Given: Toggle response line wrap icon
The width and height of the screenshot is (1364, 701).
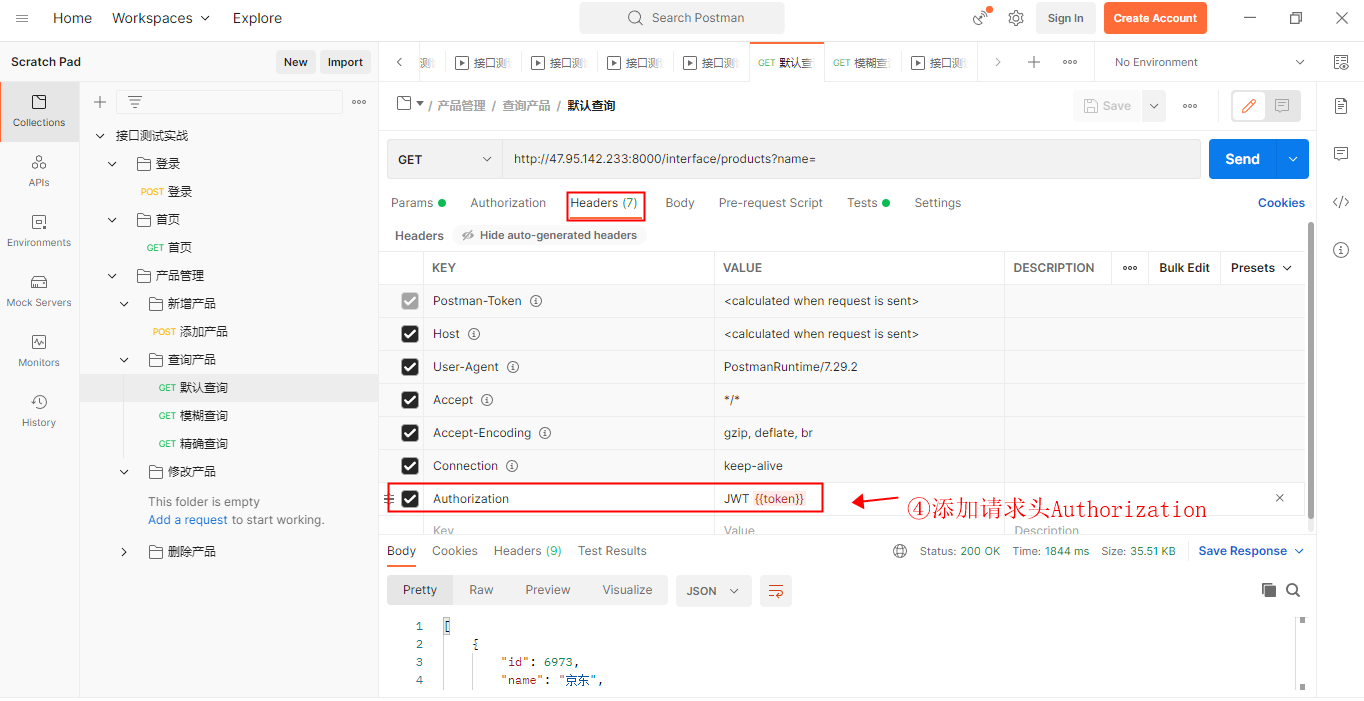Looking at the screenshot, I should [776, 591].
